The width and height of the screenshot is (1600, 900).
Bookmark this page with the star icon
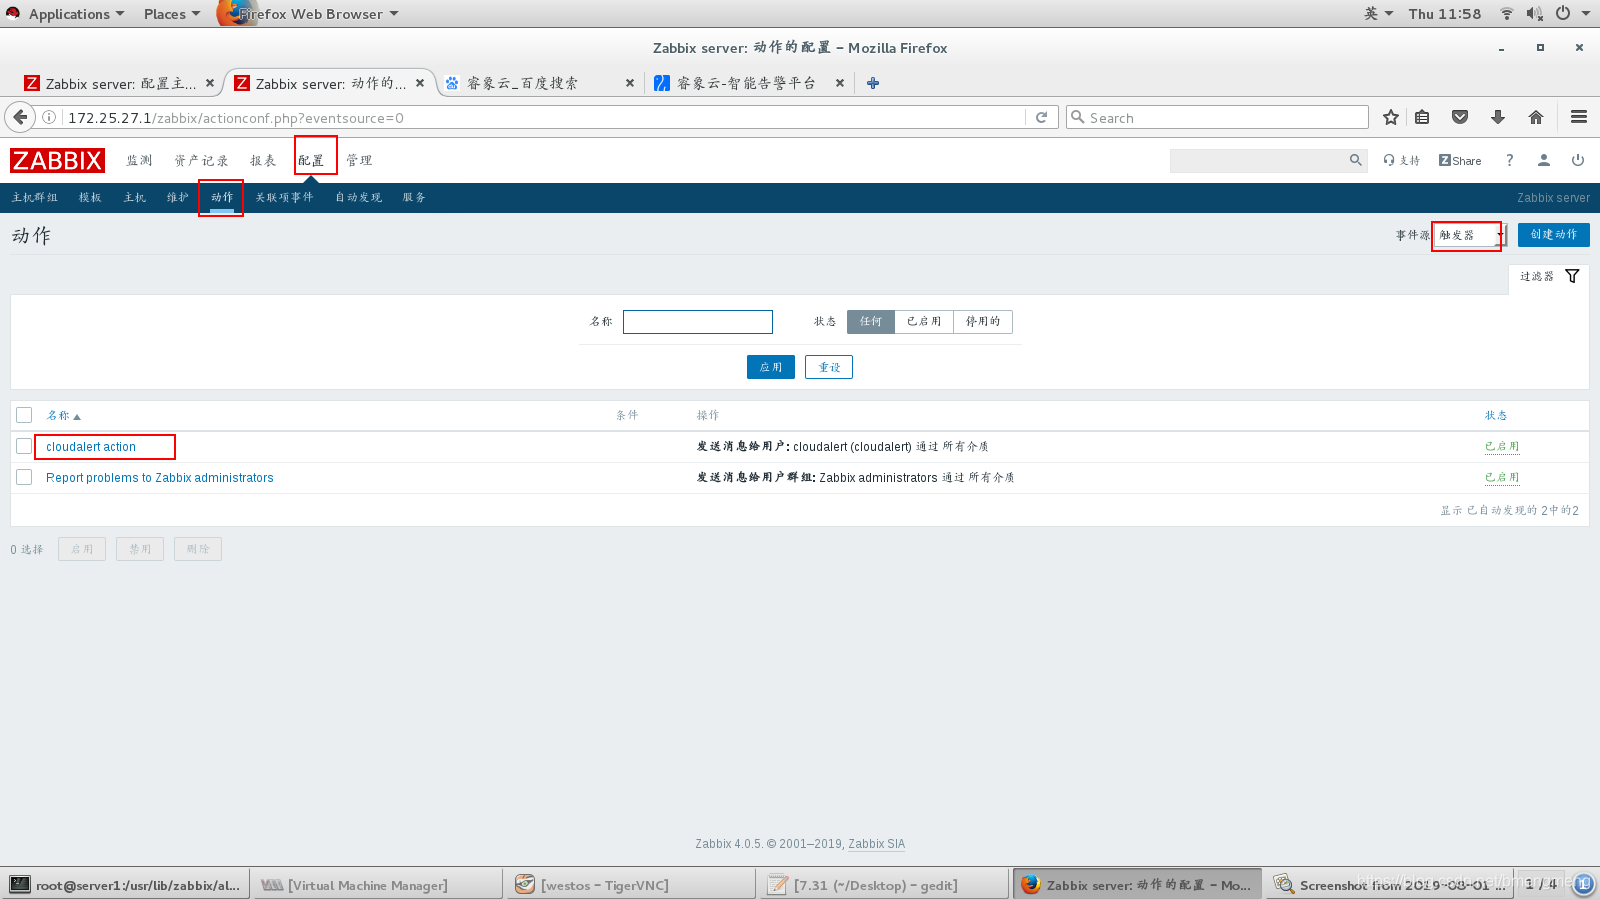1391,117
